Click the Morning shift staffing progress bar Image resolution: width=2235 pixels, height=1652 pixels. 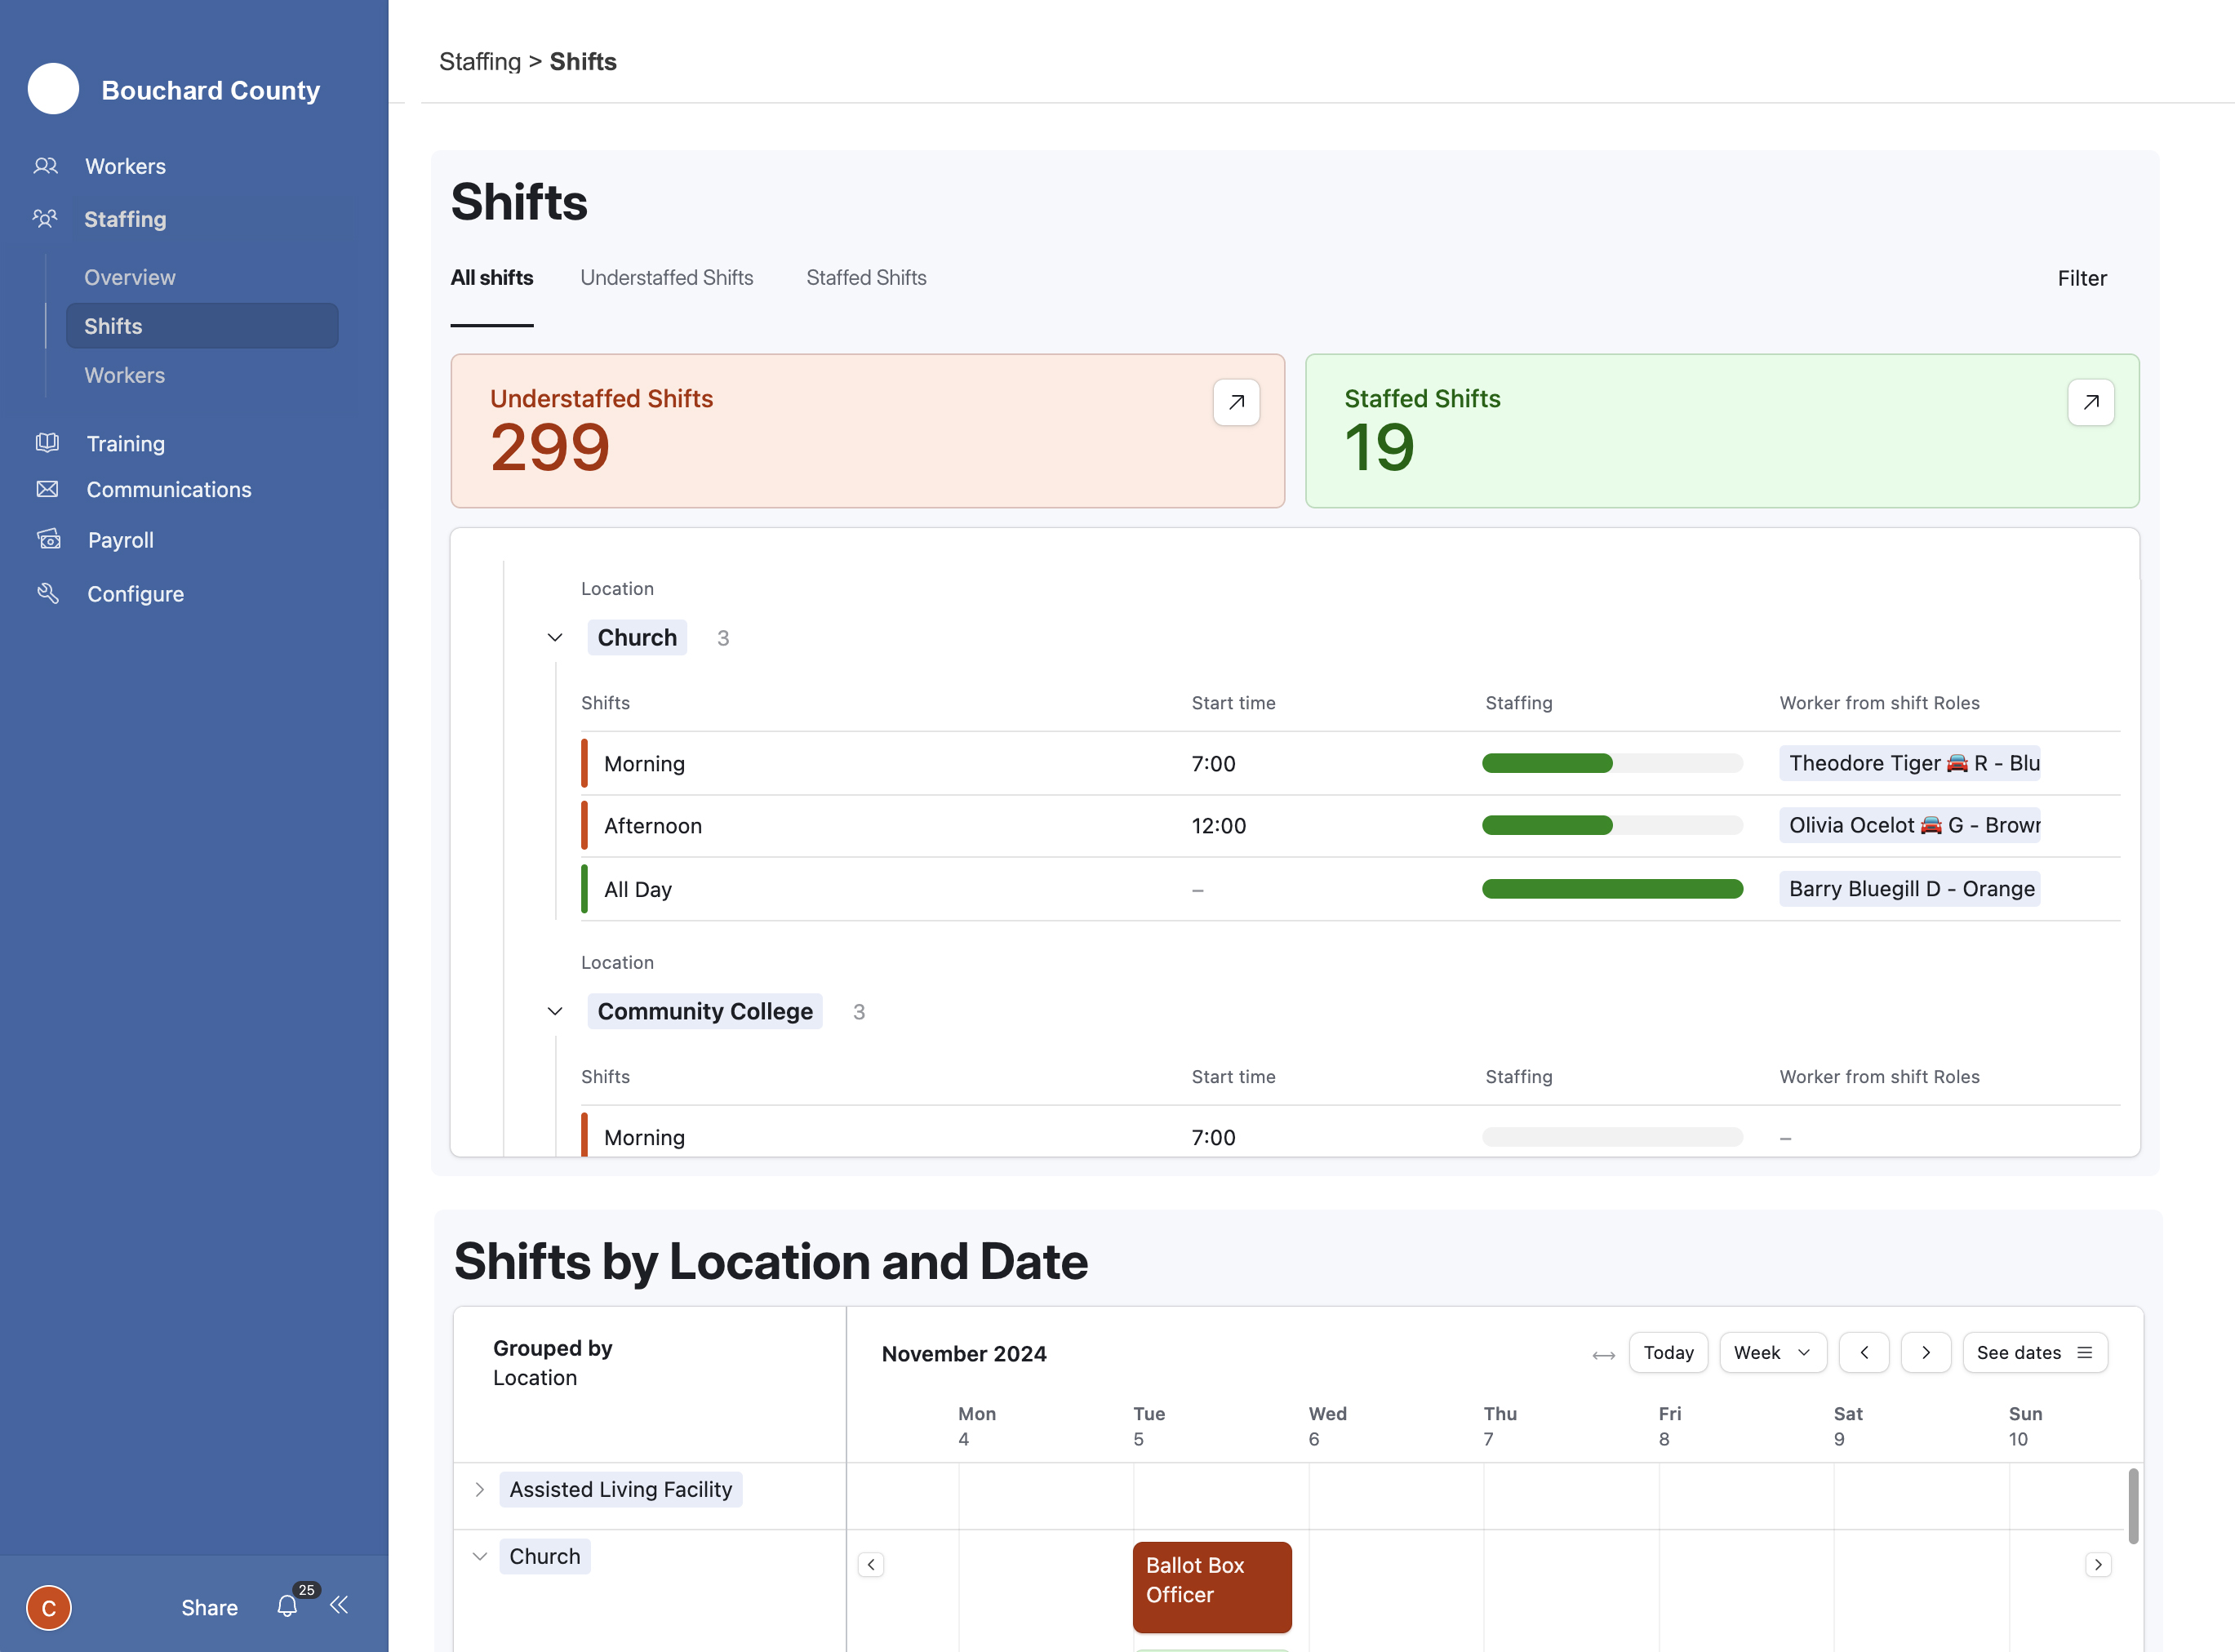tap(1611, 763)
